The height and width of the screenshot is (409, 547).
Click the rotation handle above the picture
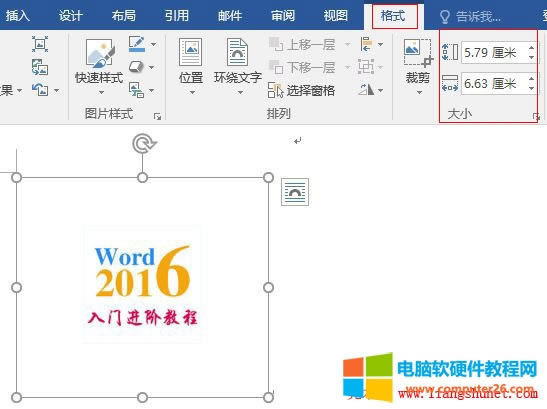144,143
